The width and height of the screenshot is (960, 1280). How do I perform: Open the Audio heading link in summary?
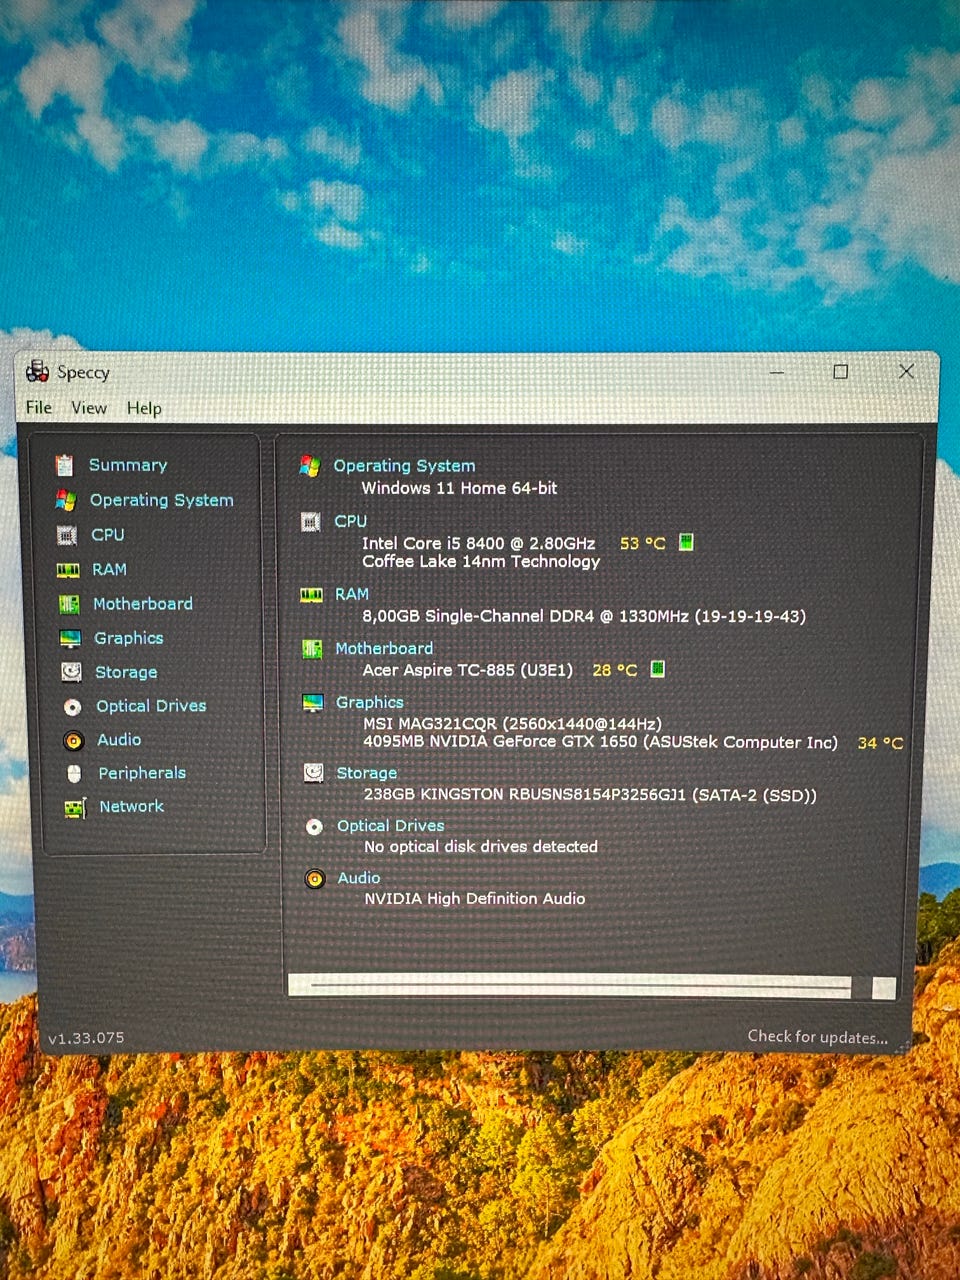tap(359, 878)
